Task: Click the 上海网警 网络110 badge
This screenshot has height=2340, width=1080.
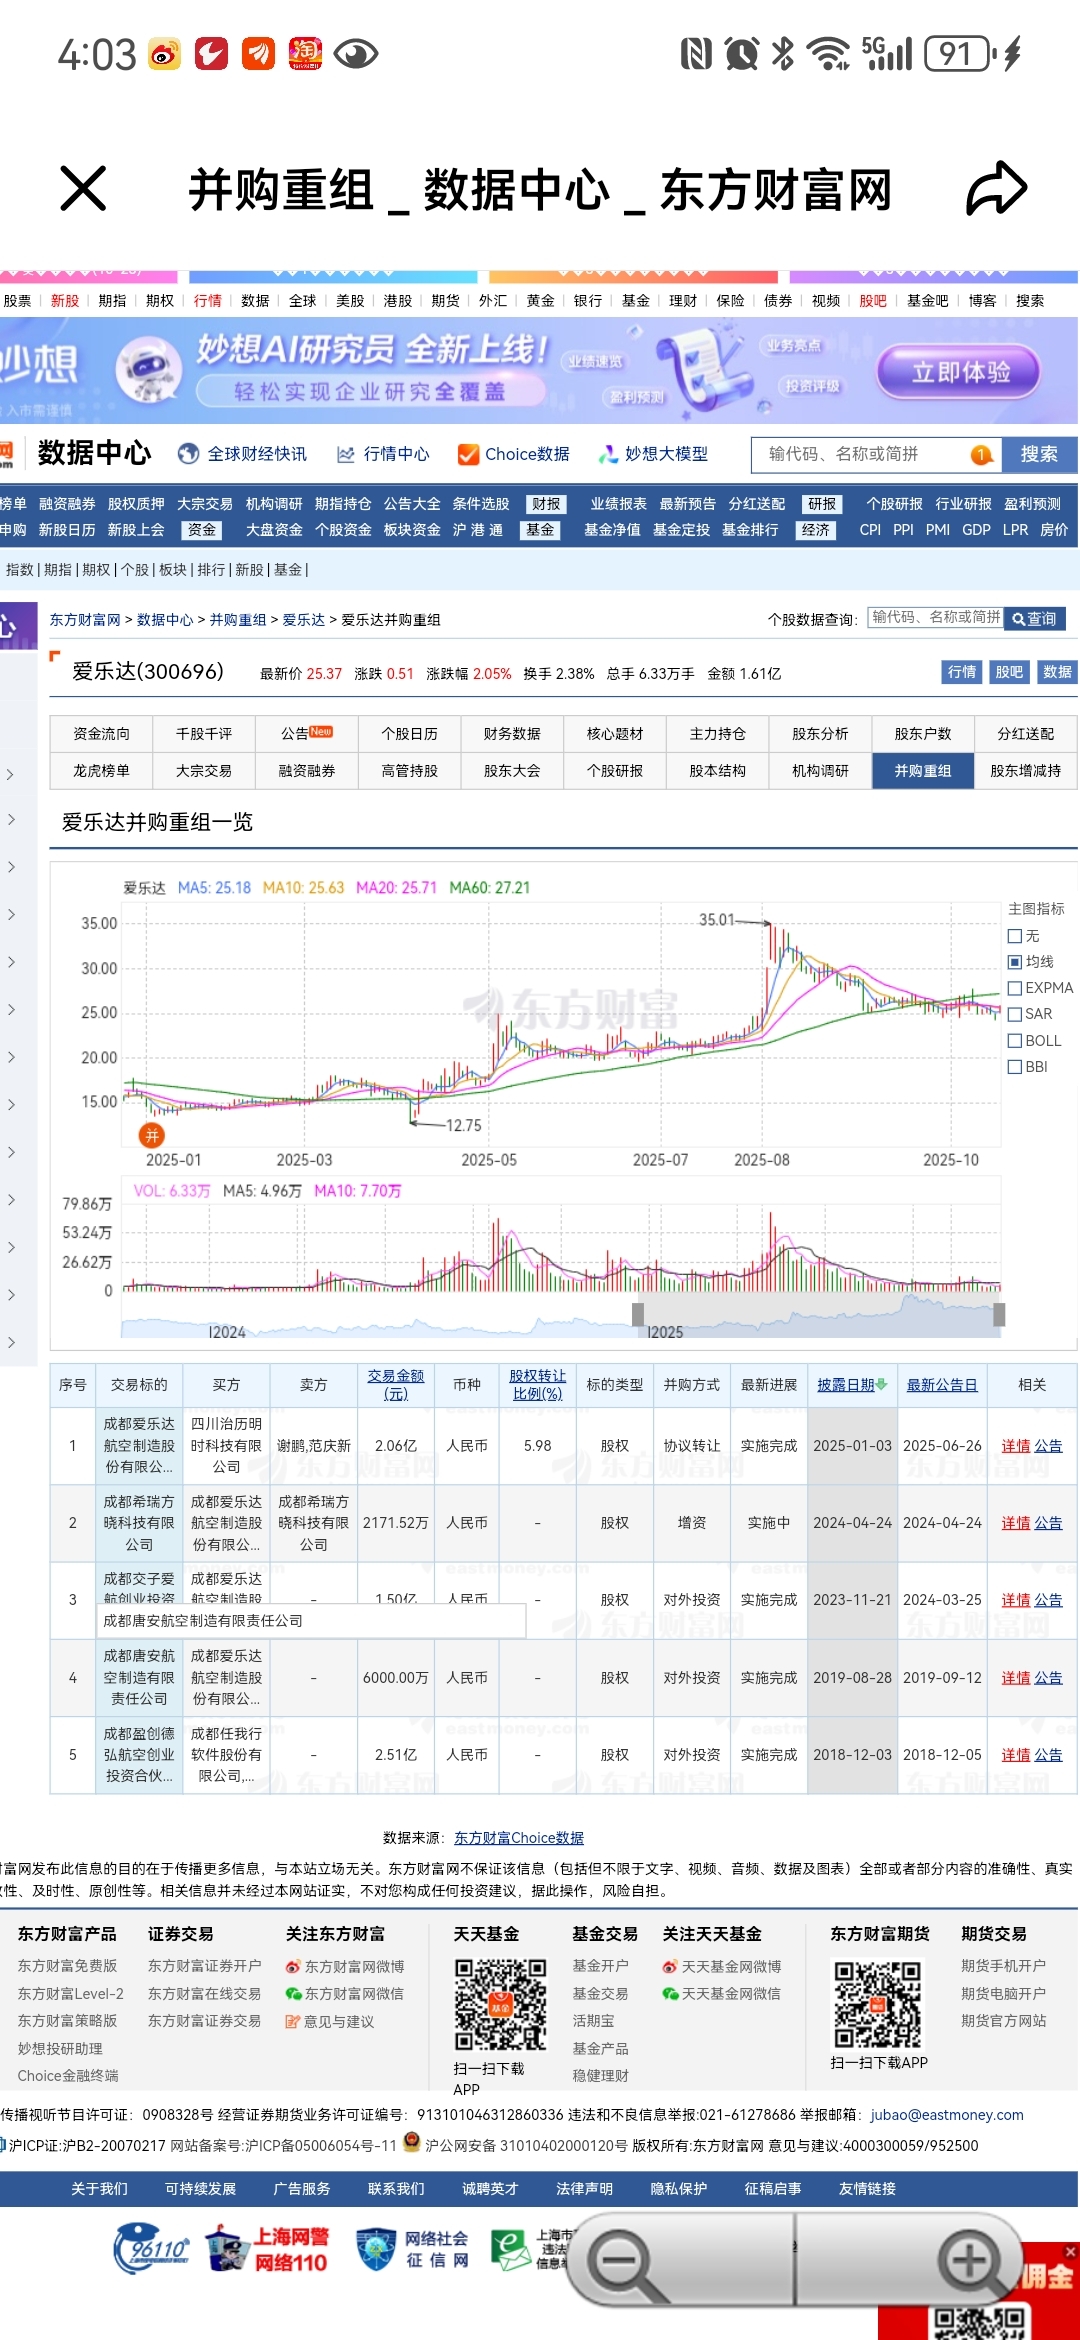Action: (267, 2250)
